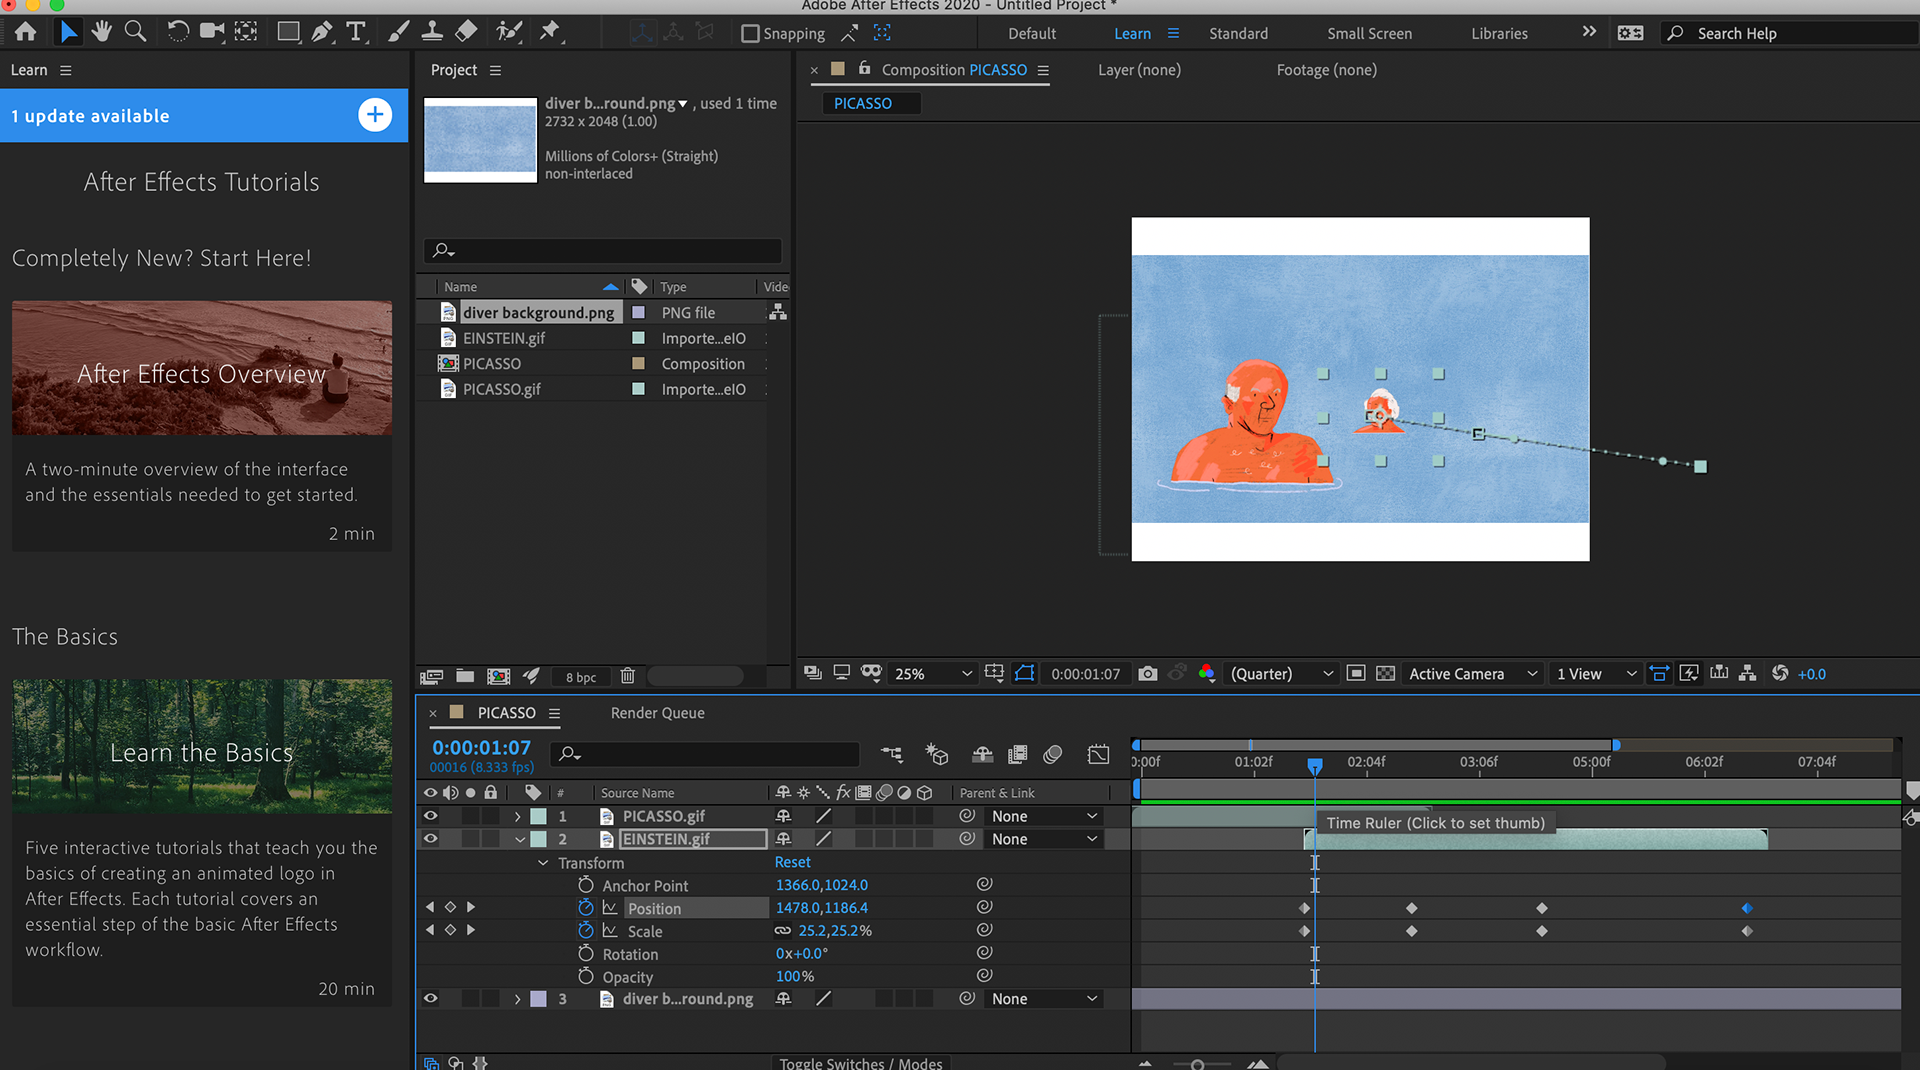
Task: Open the Graph Editor icon in timeline
Action: (1098, 754)
